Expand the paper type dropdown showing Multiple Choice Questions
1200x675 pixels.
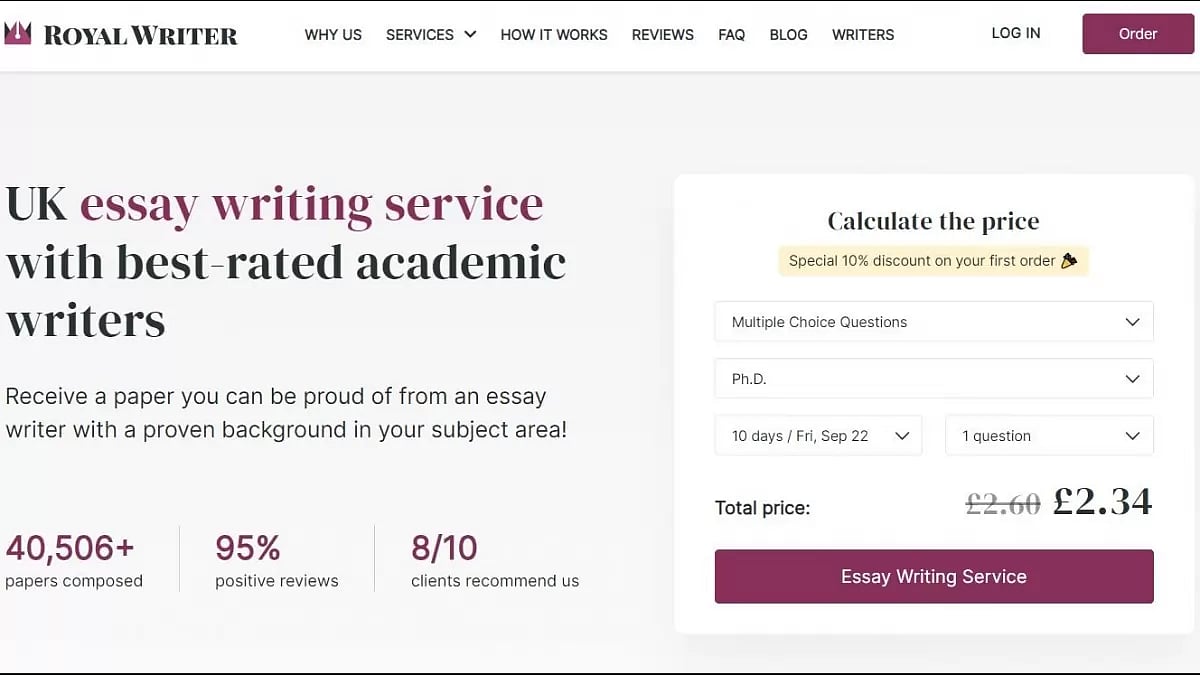point(933,321)
